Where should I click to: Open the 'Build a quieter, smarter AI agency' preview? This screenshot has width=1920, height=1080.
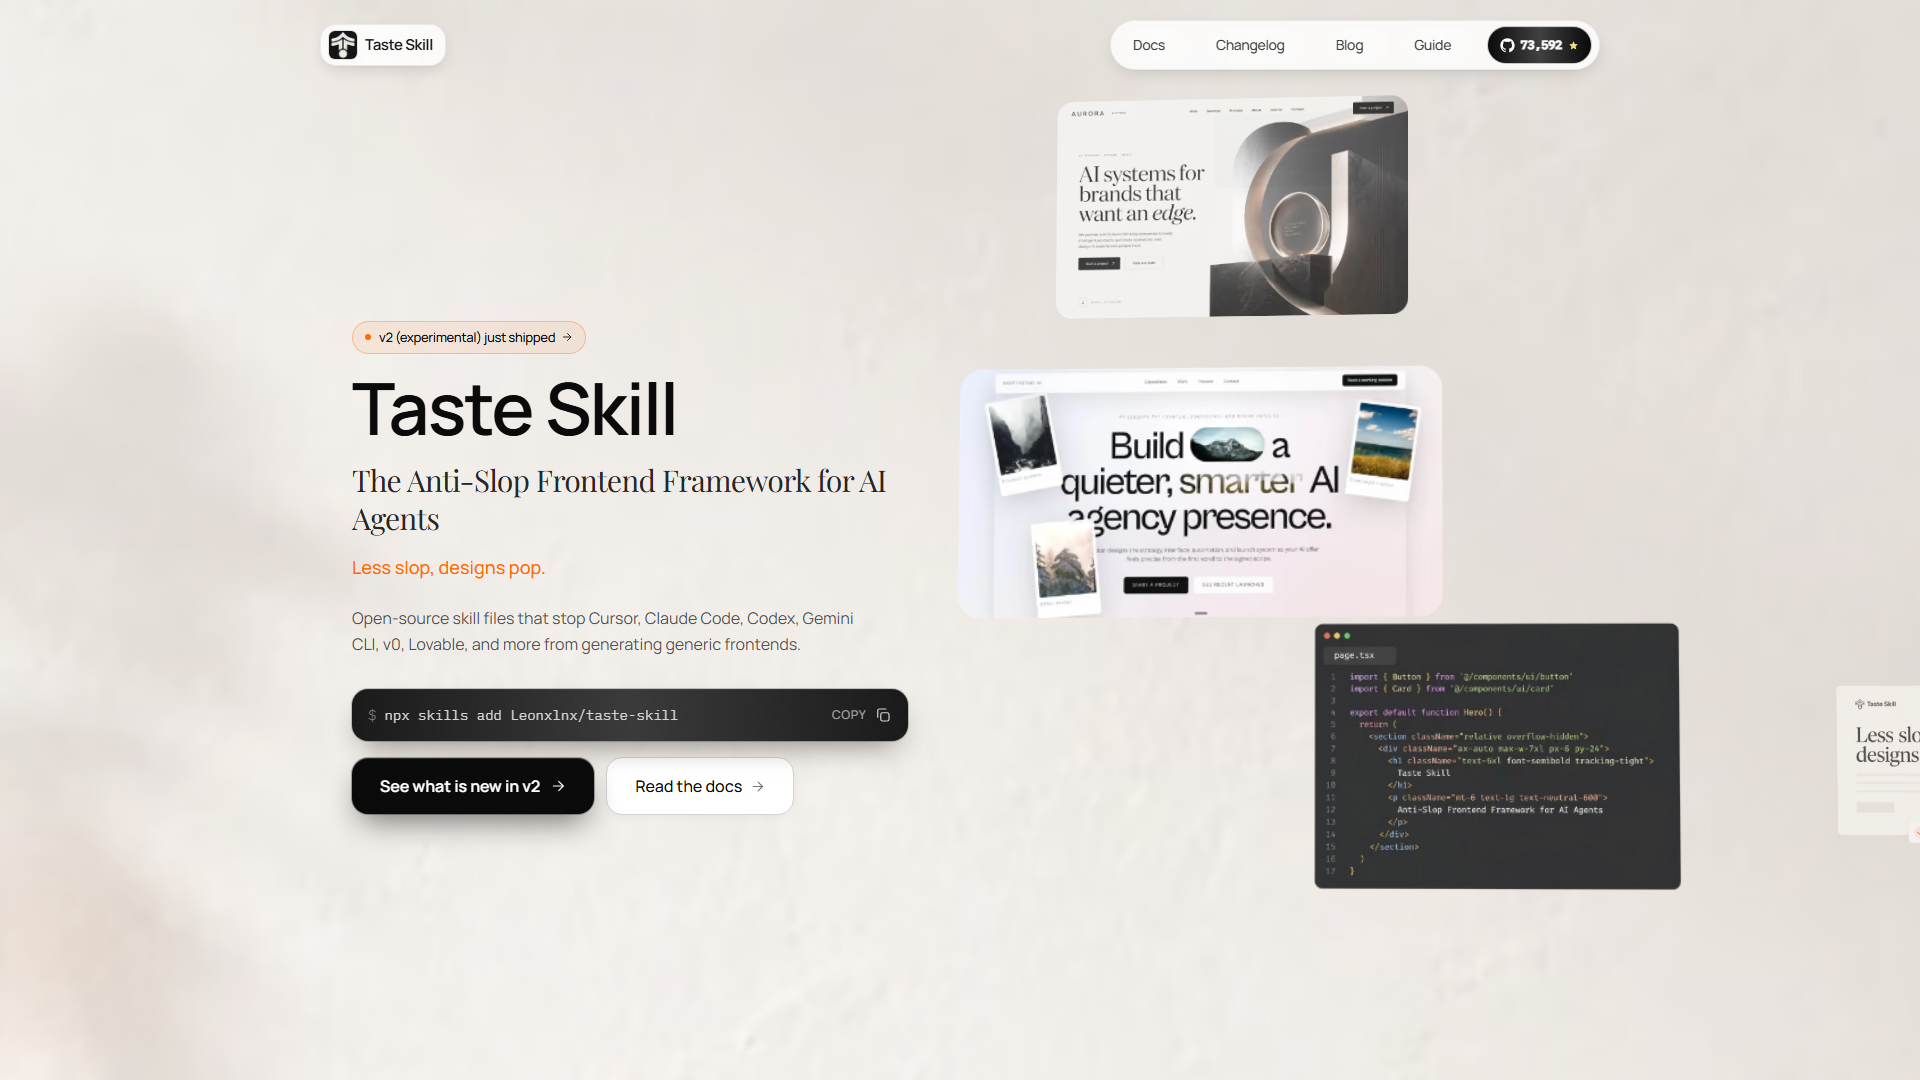pyautogui.click(x=1200, y=492)
